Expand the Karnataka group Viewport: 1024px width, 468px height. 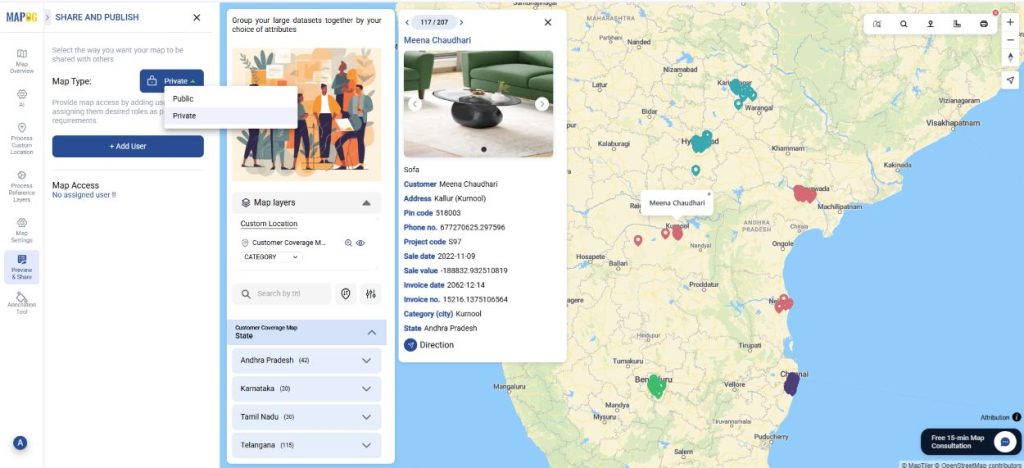307,388
